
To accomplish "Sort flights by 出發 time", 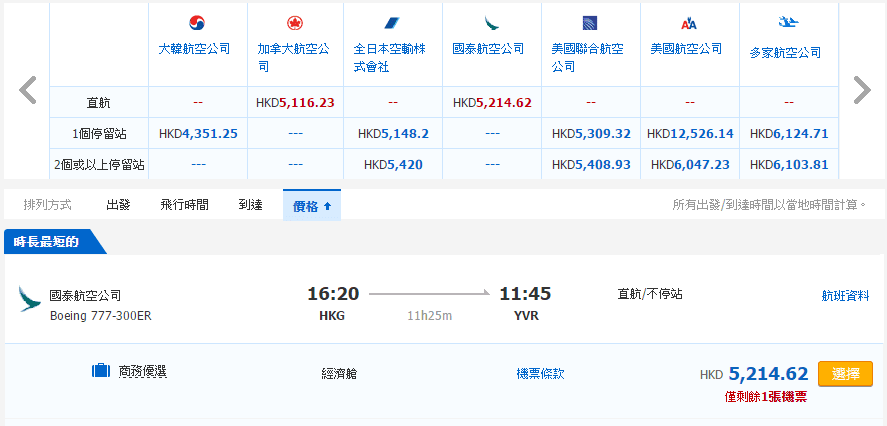I will (118, 205).
